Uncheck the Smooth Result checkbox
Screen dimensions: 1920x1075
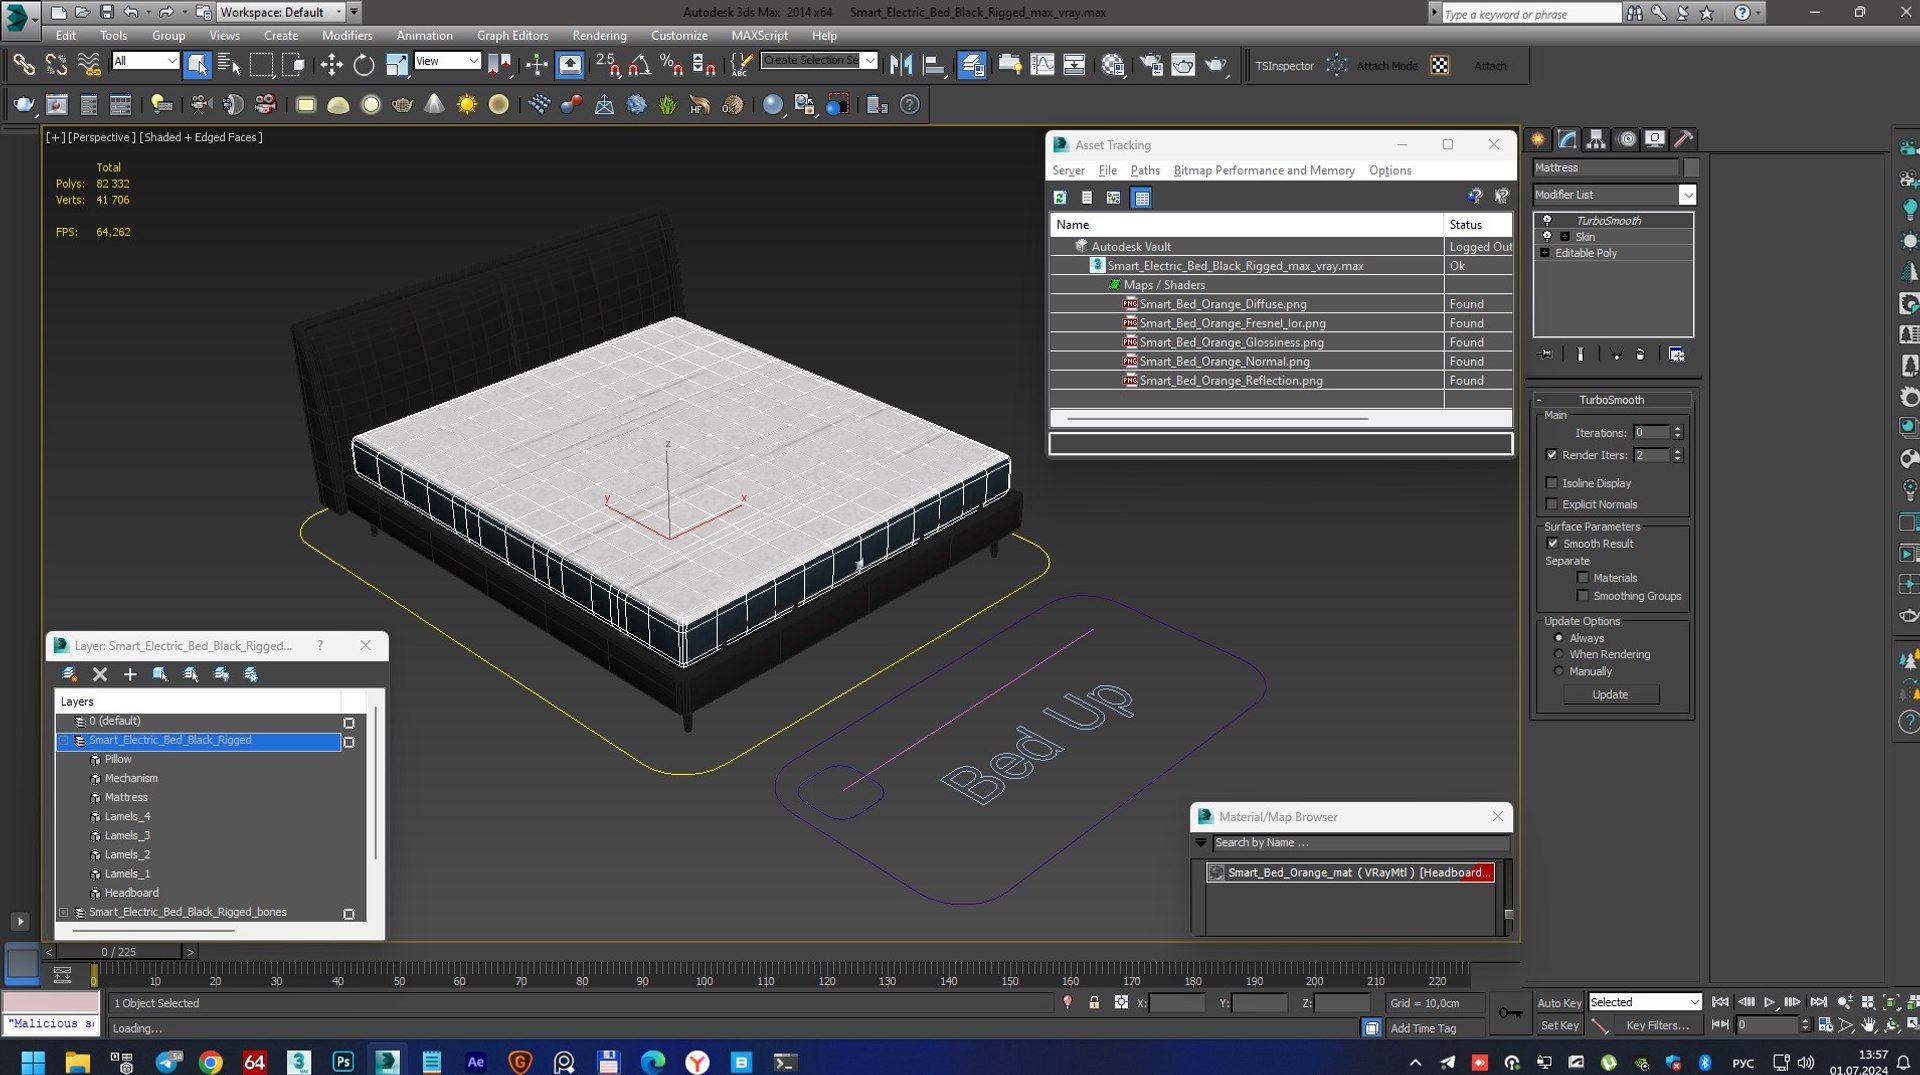tap(1552, 543)
